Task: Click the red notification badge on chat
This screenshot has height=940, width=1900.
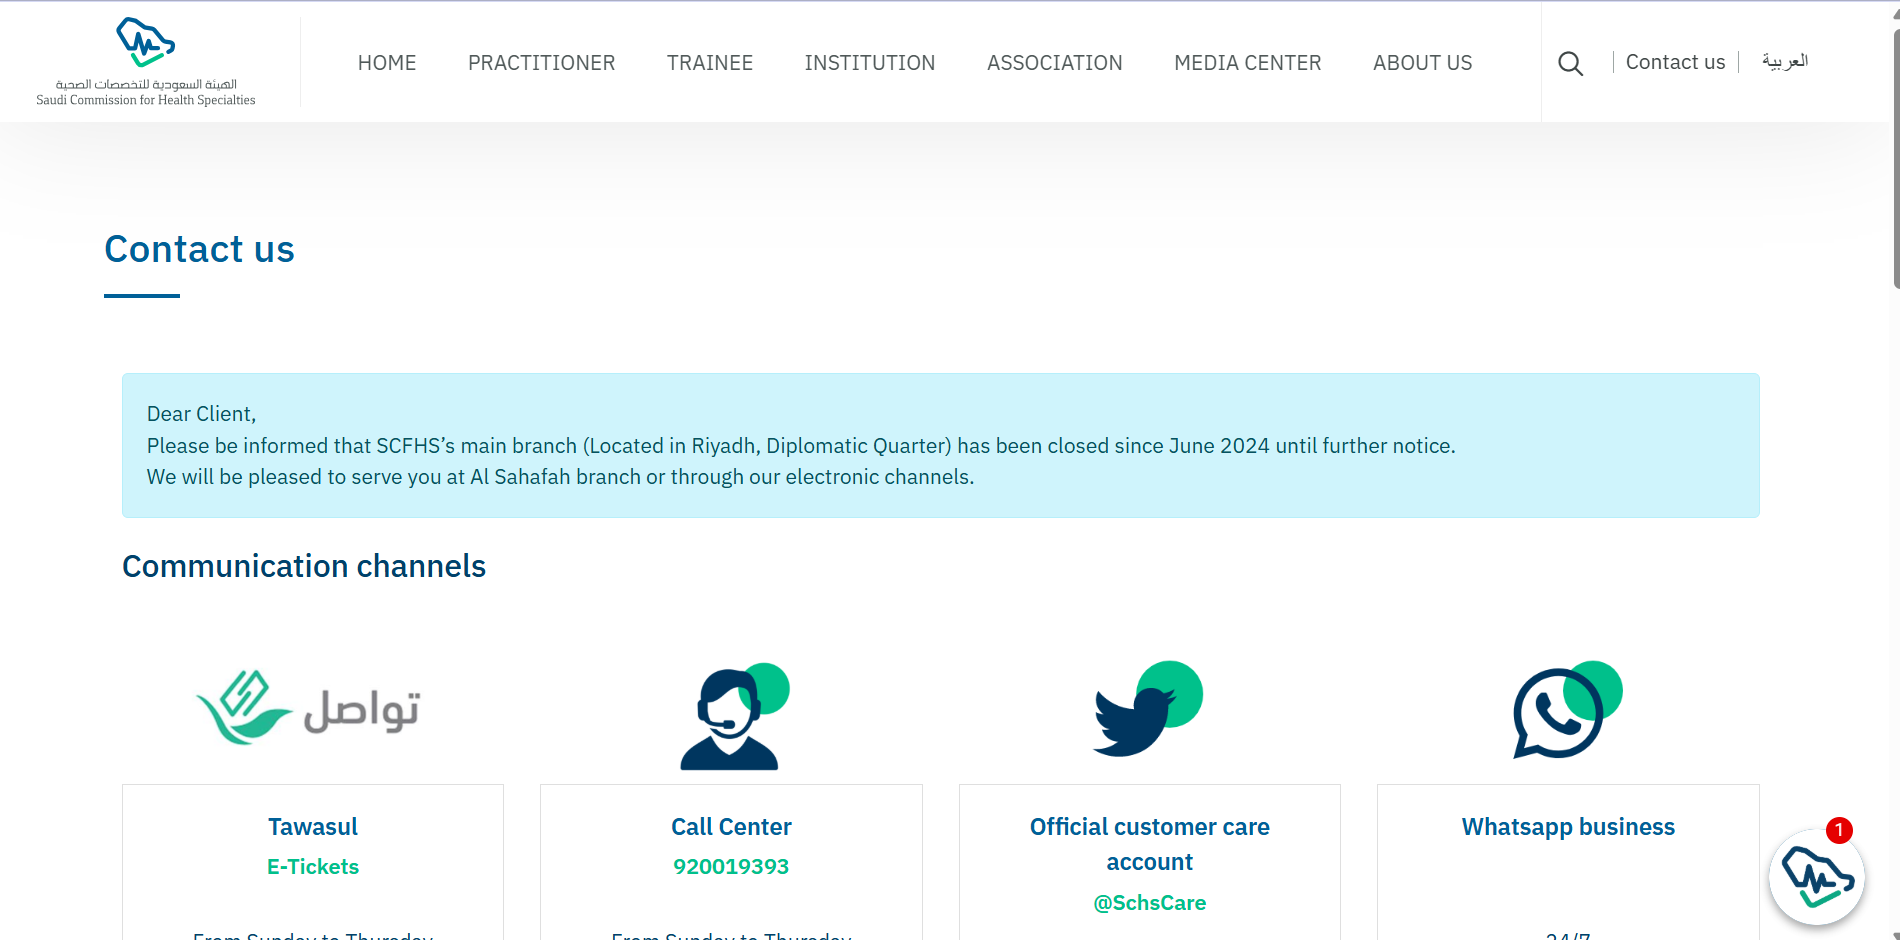Action: 1839,830
